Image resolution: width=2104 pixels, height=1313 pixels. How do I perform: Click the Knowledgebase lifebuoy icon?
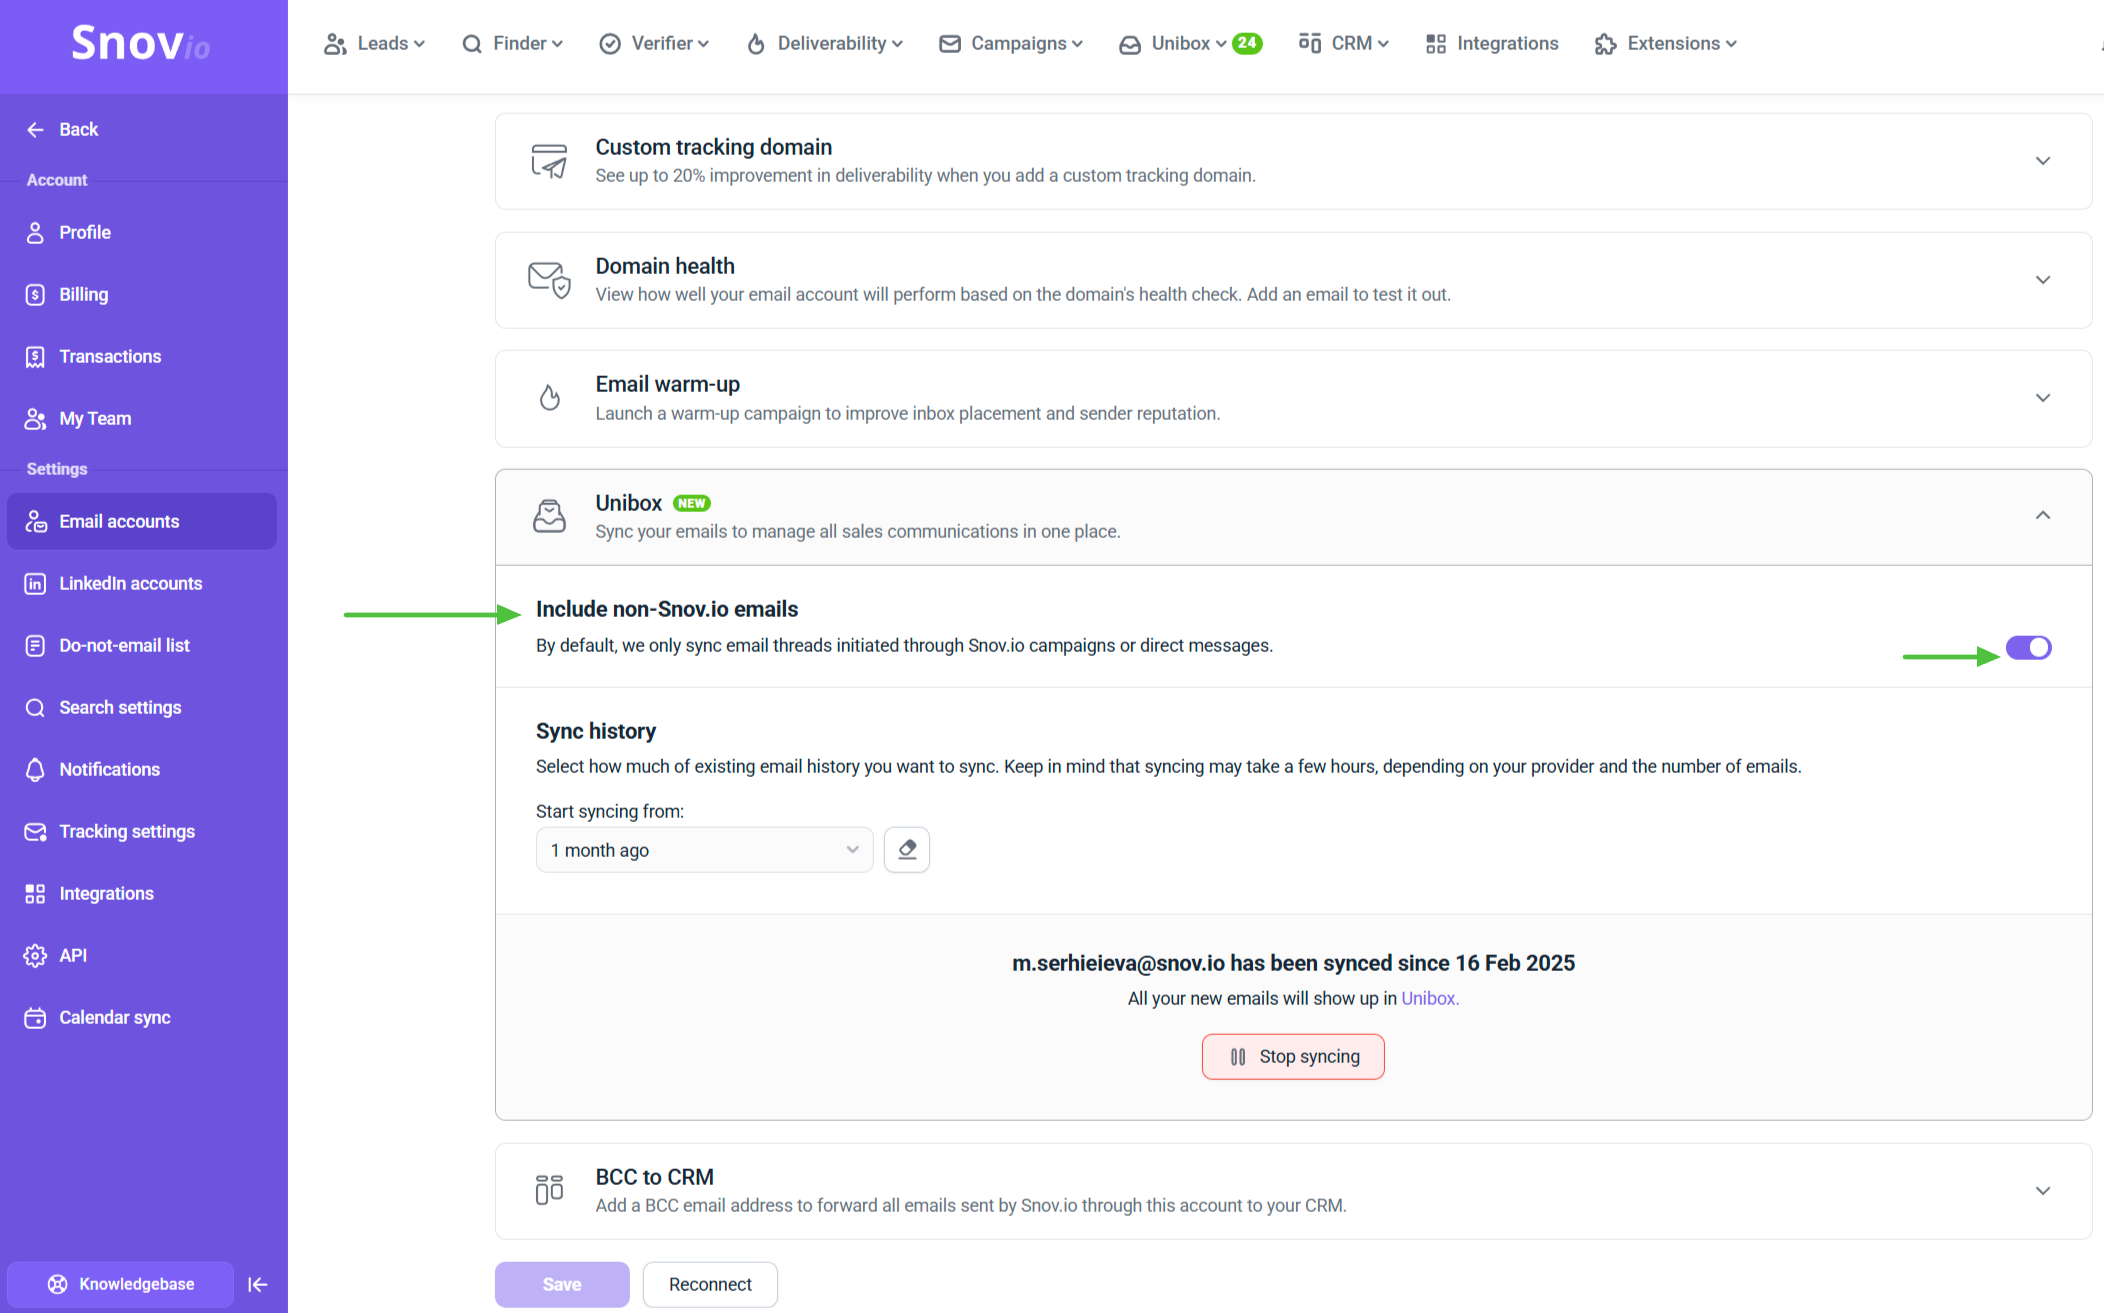click(x=58, y=1284)
